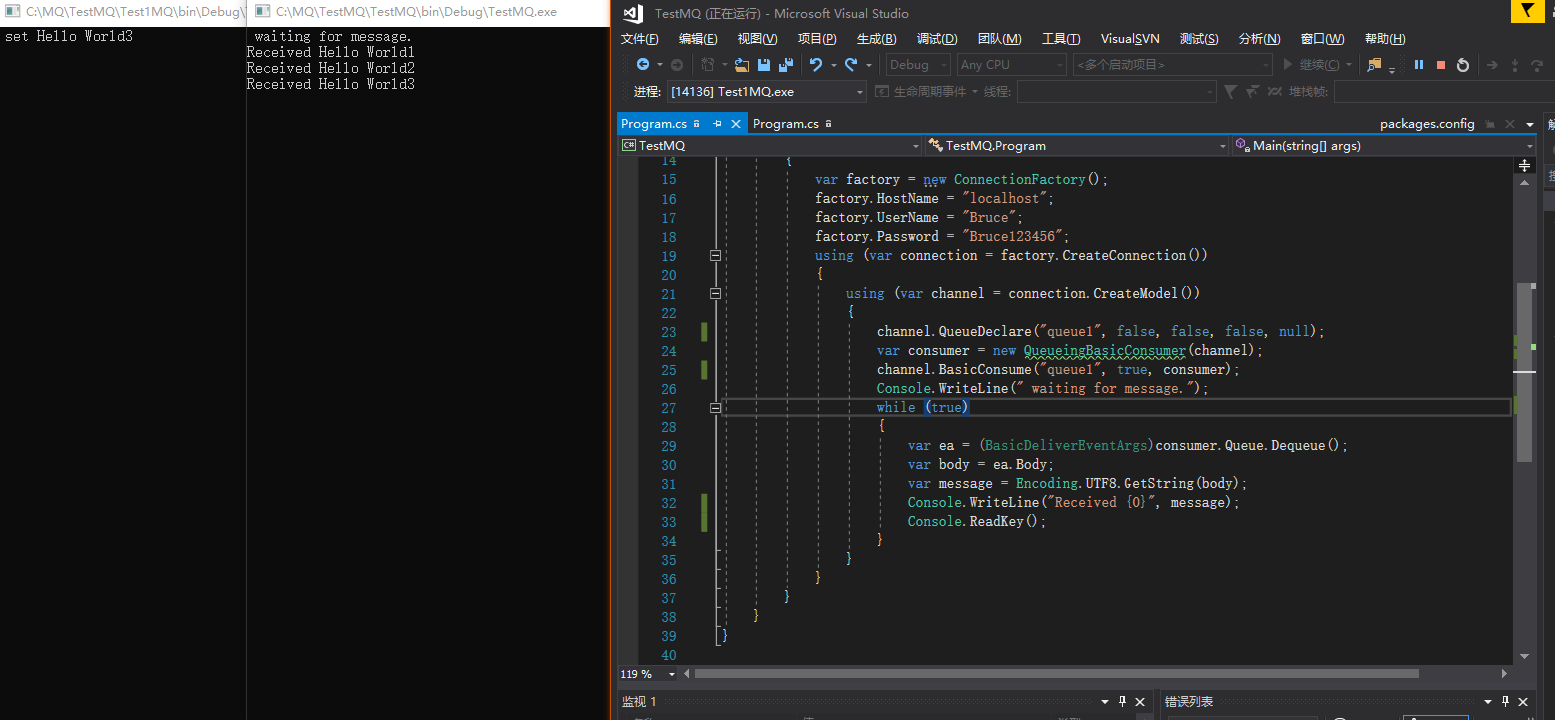Viewport: 1555px width, 720px height.
Task: Open the process dropdown showing Test1MQ.exe
Action: 767,91
